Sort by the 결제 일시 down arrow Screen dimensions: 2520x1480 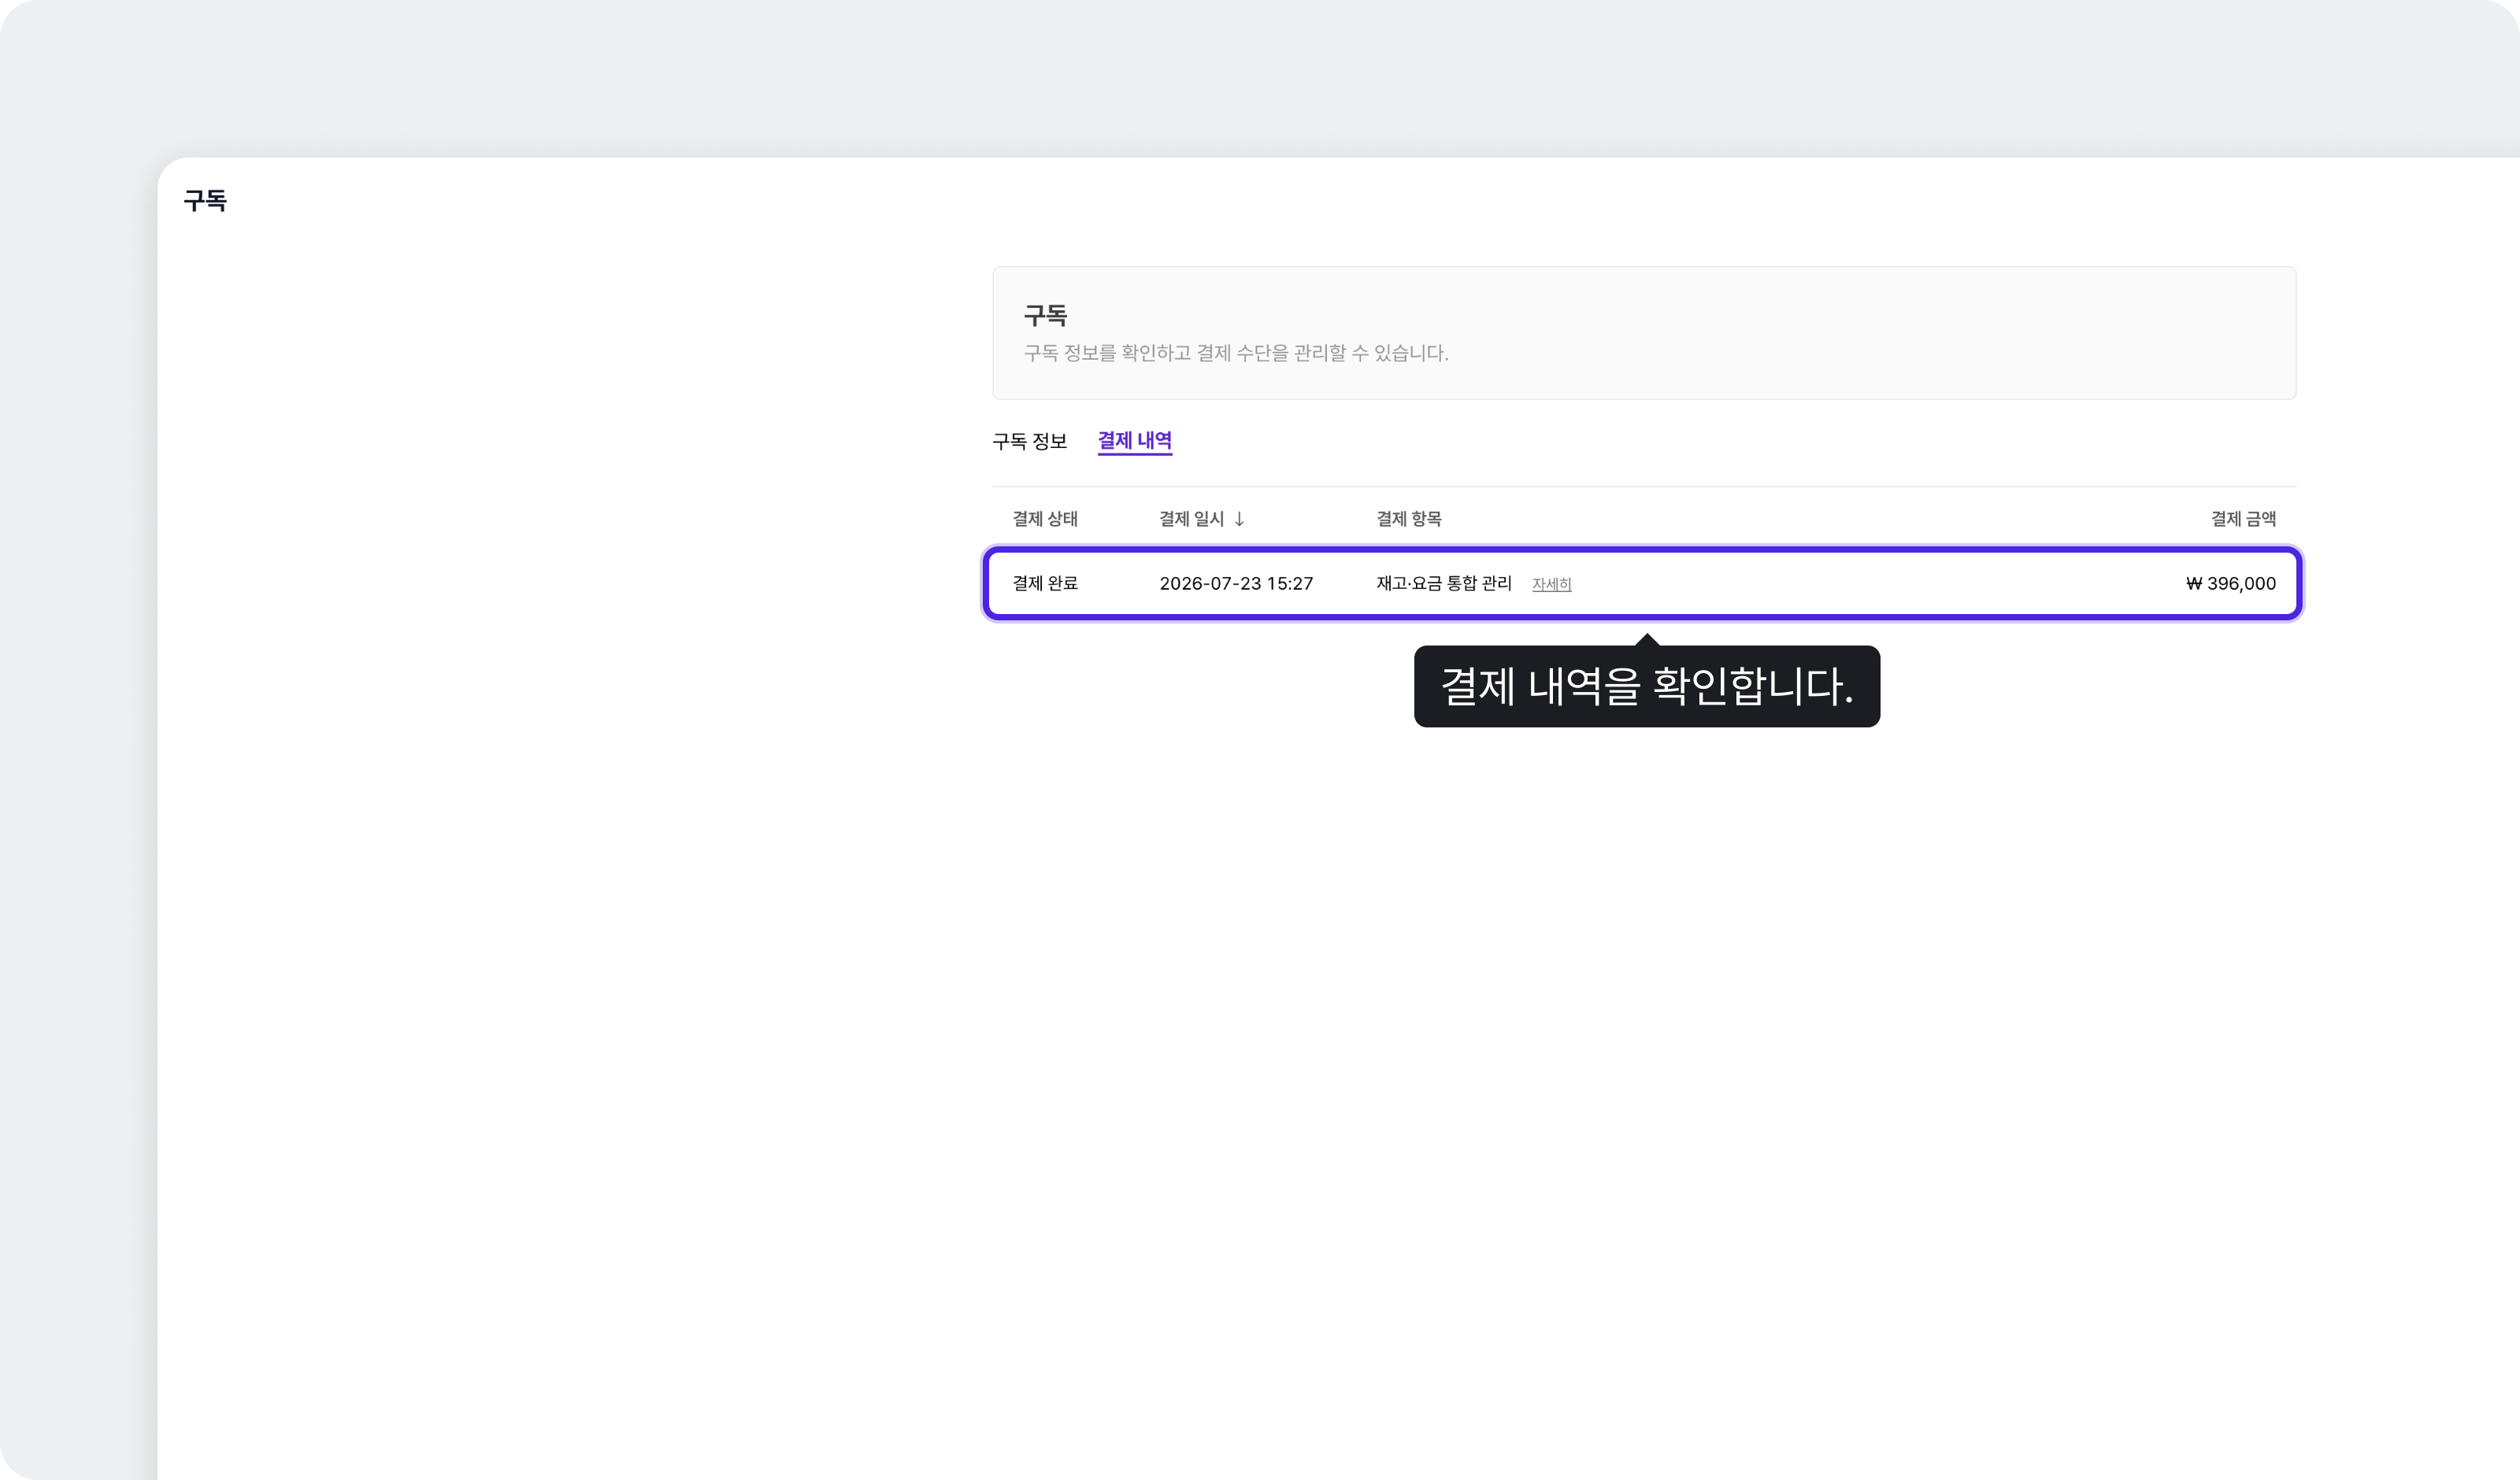pyautogui.click(x=1239, y=519)
